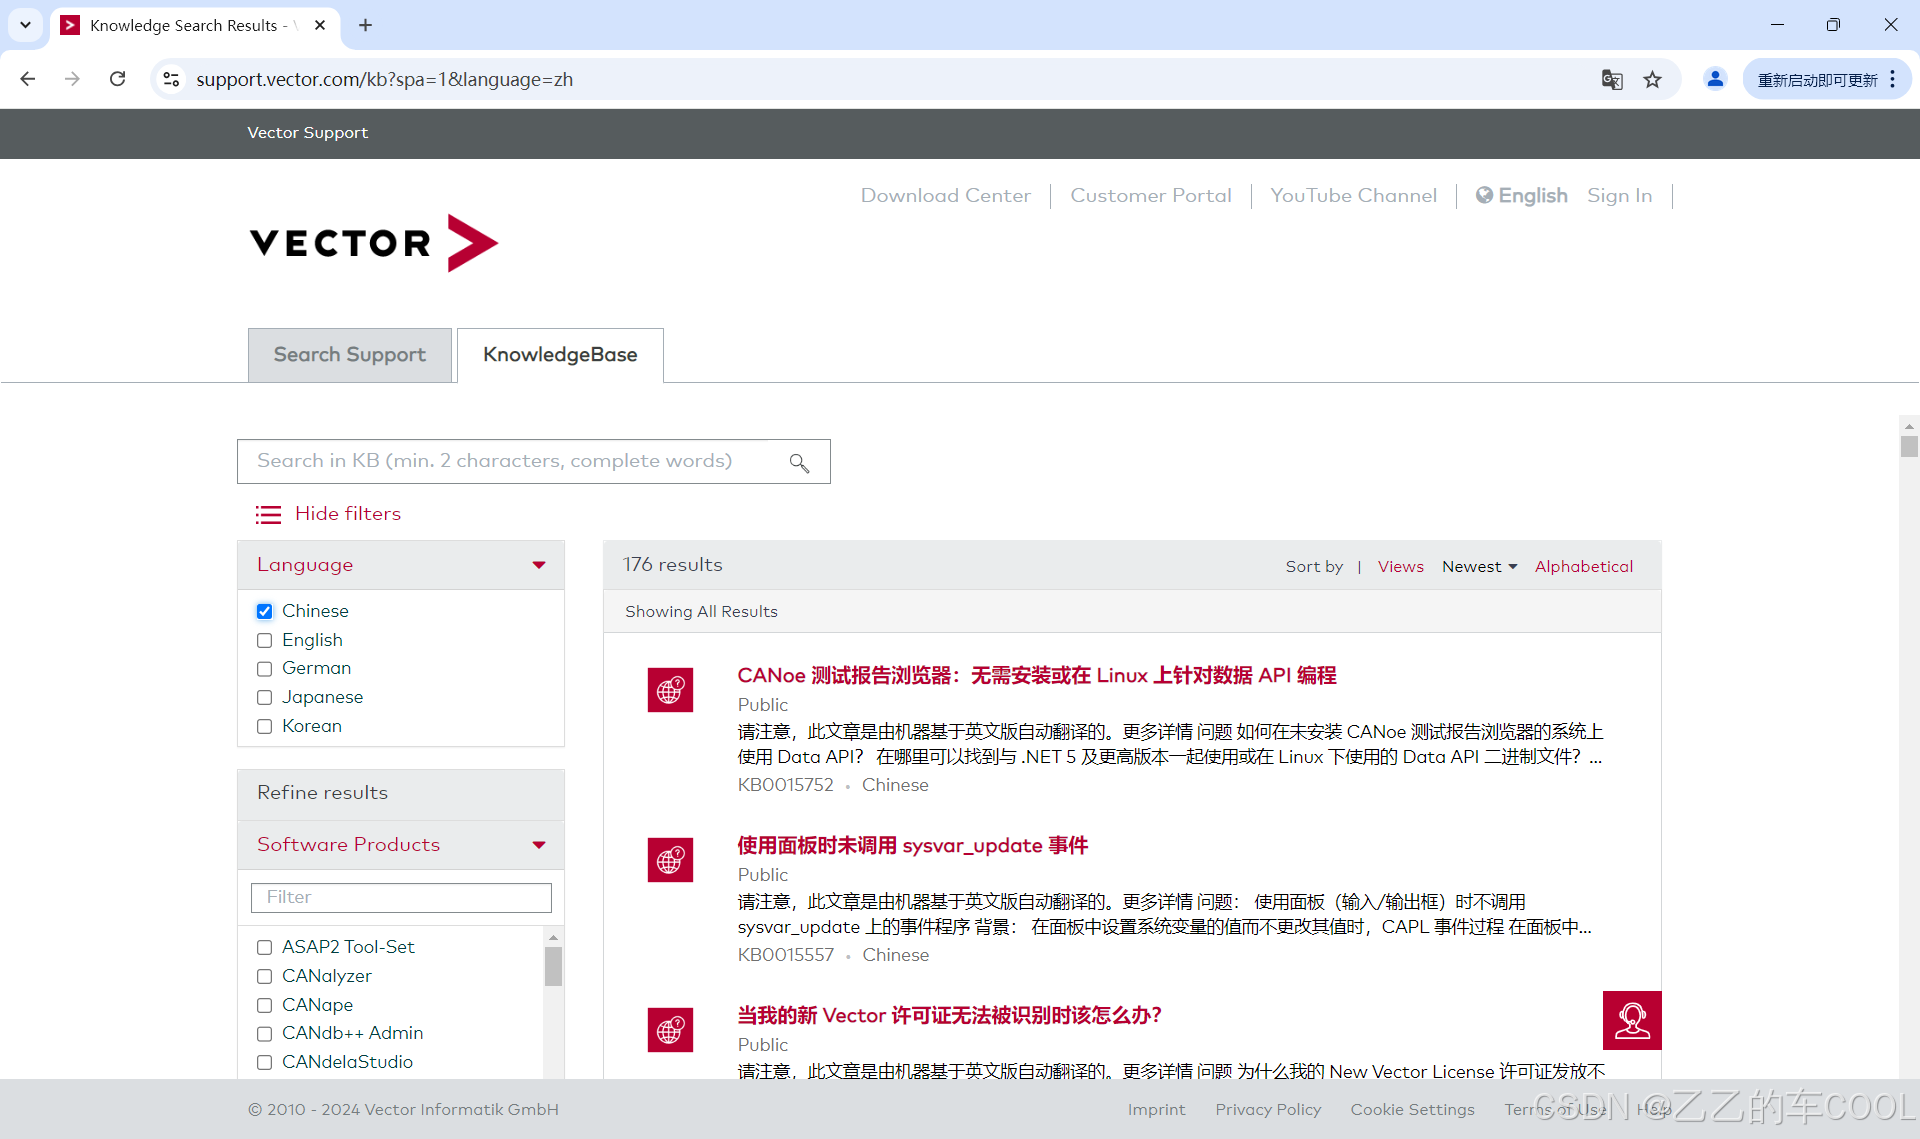Screen dimensions: 1920x1139
Task: Click the Software Products list scrollbar thumb
Action: click(553, 967)
